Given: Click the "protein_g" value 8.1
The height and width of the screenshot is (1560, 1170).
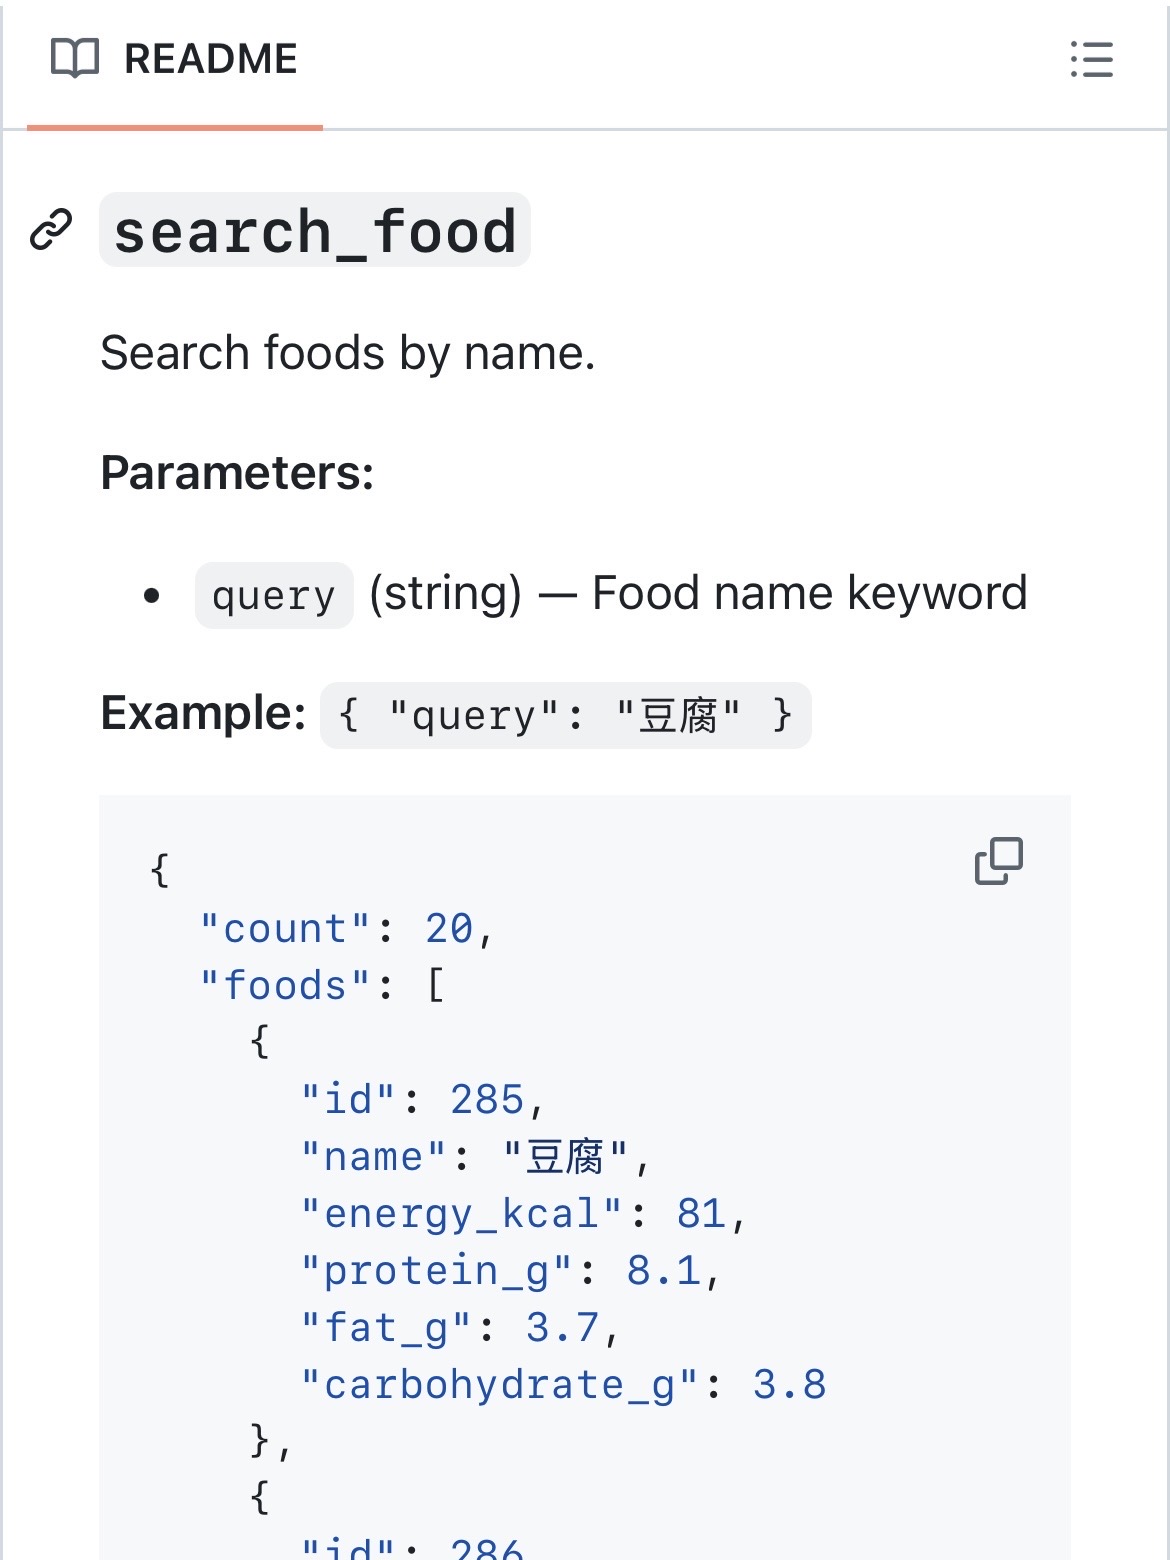Looking at the screenshot, I should click(663, 1271).
